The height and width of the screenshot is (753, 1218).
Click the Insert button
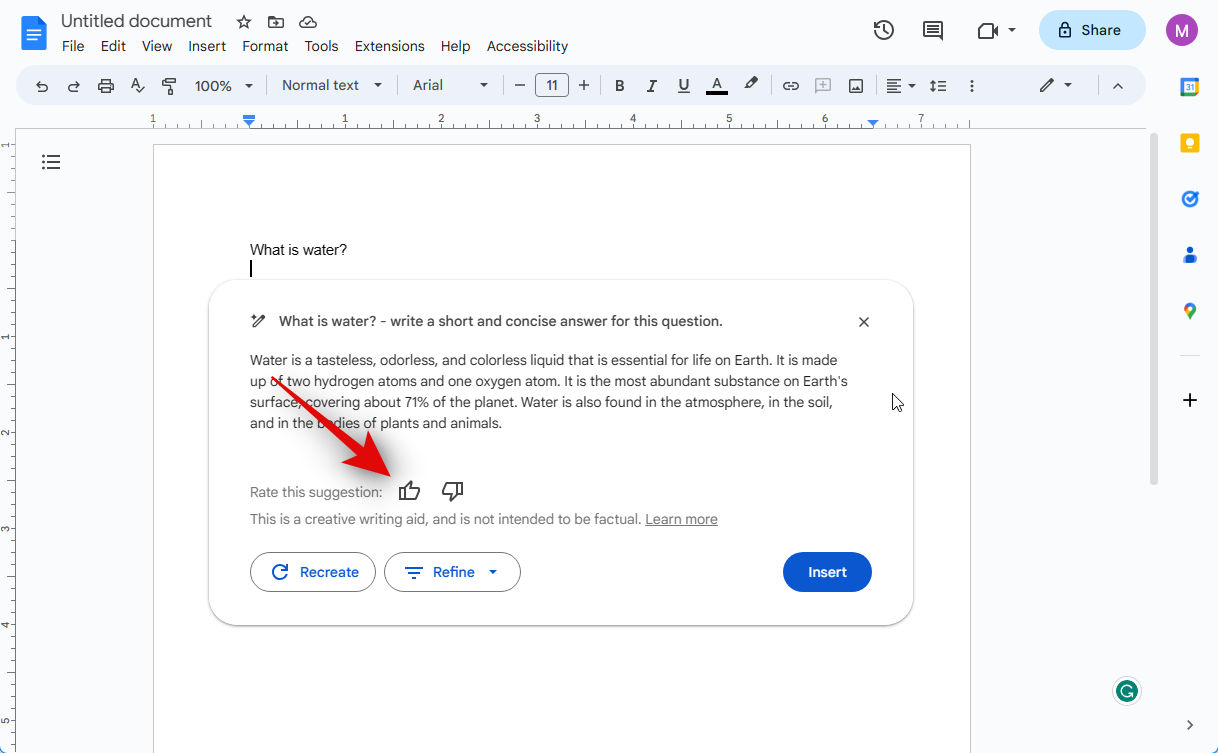coord(827,572)
